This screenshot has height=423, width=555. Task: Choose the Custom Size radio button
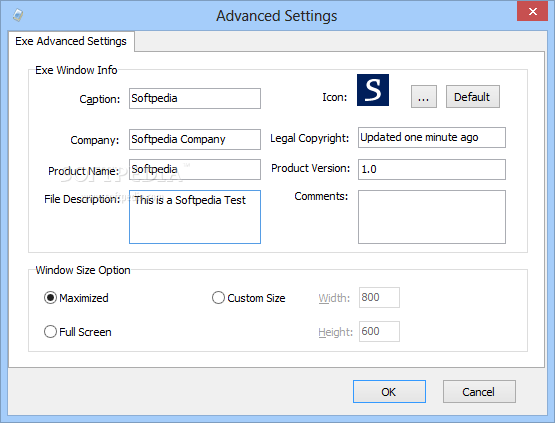pyautogui.click(x=248, y=298)
